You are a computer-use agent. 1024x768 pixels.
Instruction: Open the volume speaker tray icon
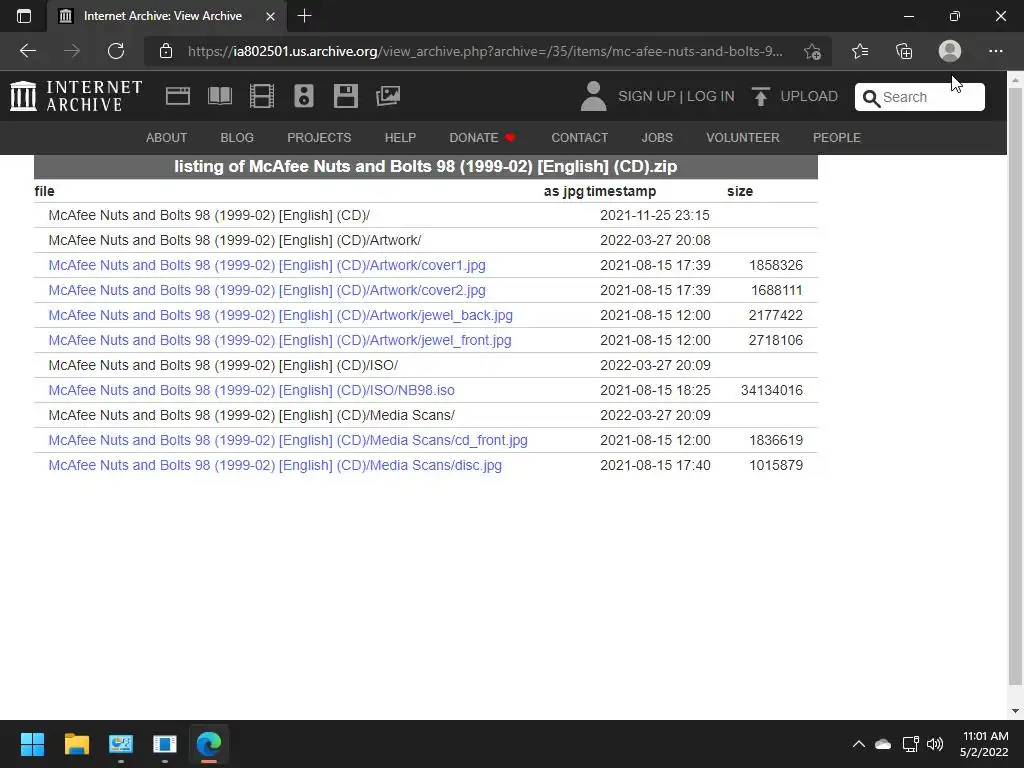(x=935, y=744)
